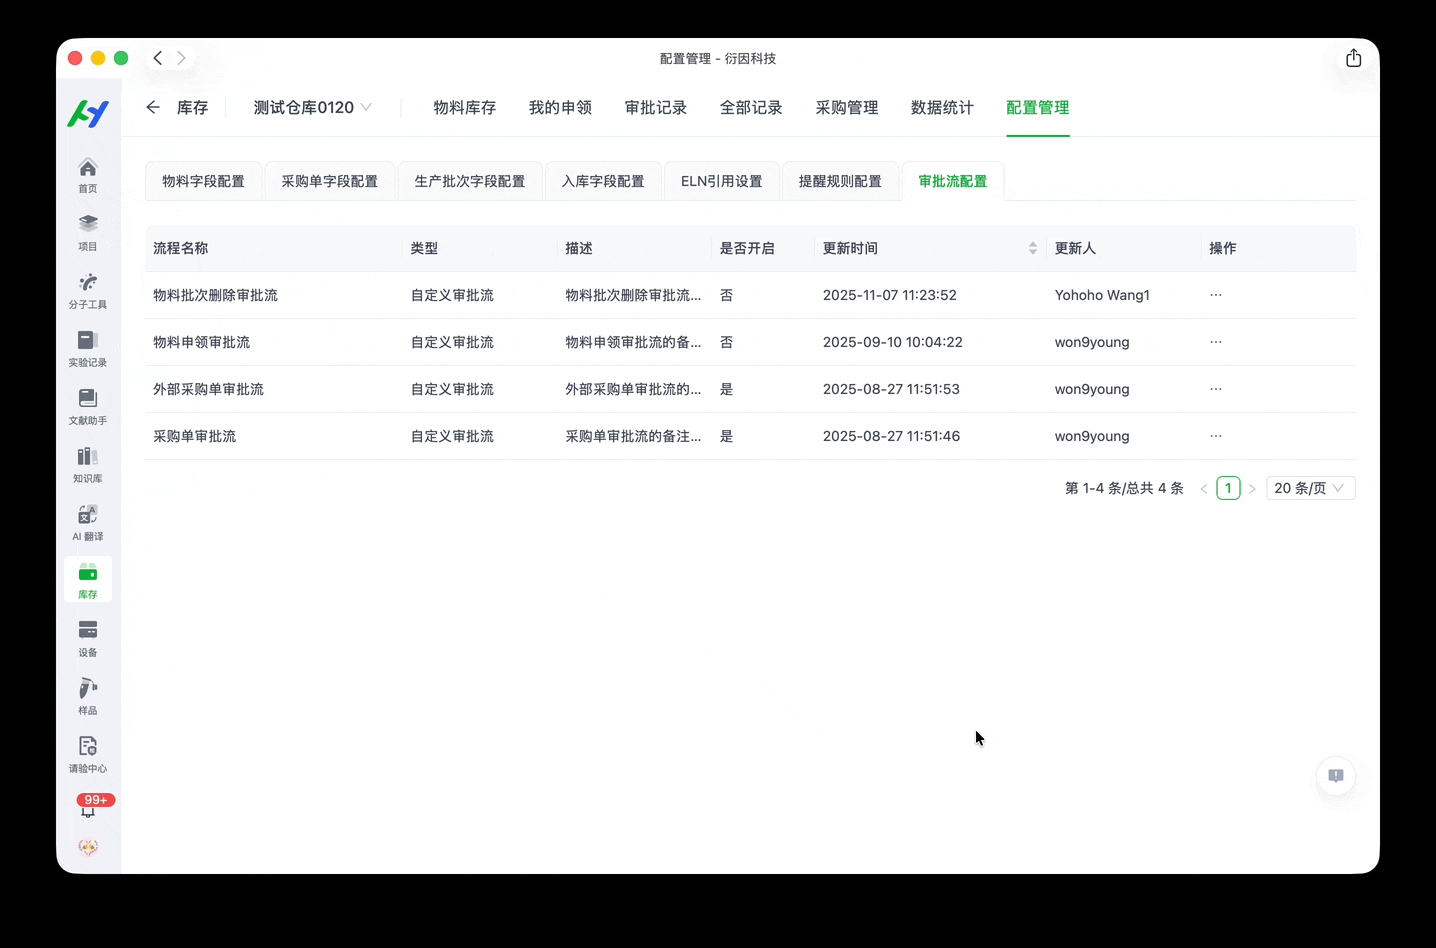Switch to the 采购管理 top menu tab
The height and width of the screenshot is (948, 1436).
tap(846, 108)
